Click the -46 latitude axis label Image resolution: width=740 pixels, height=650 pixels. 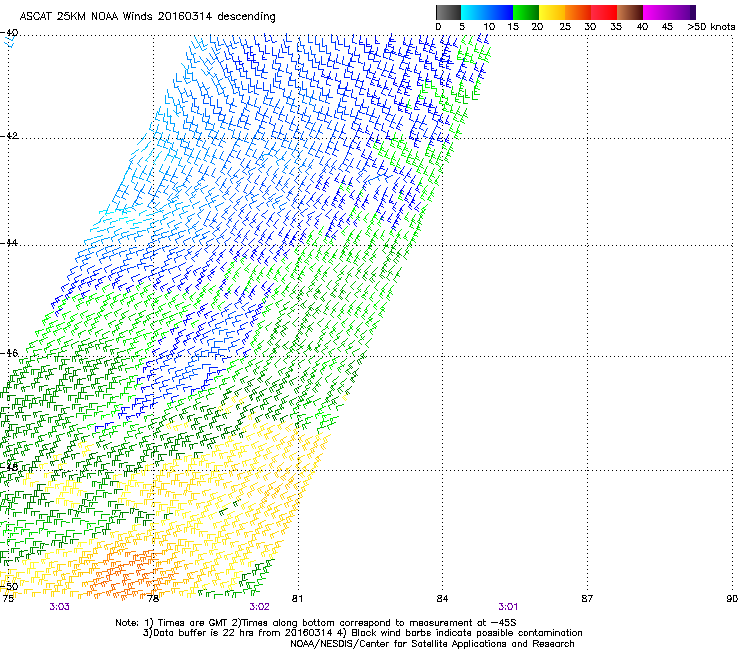[x=9, y=353]
